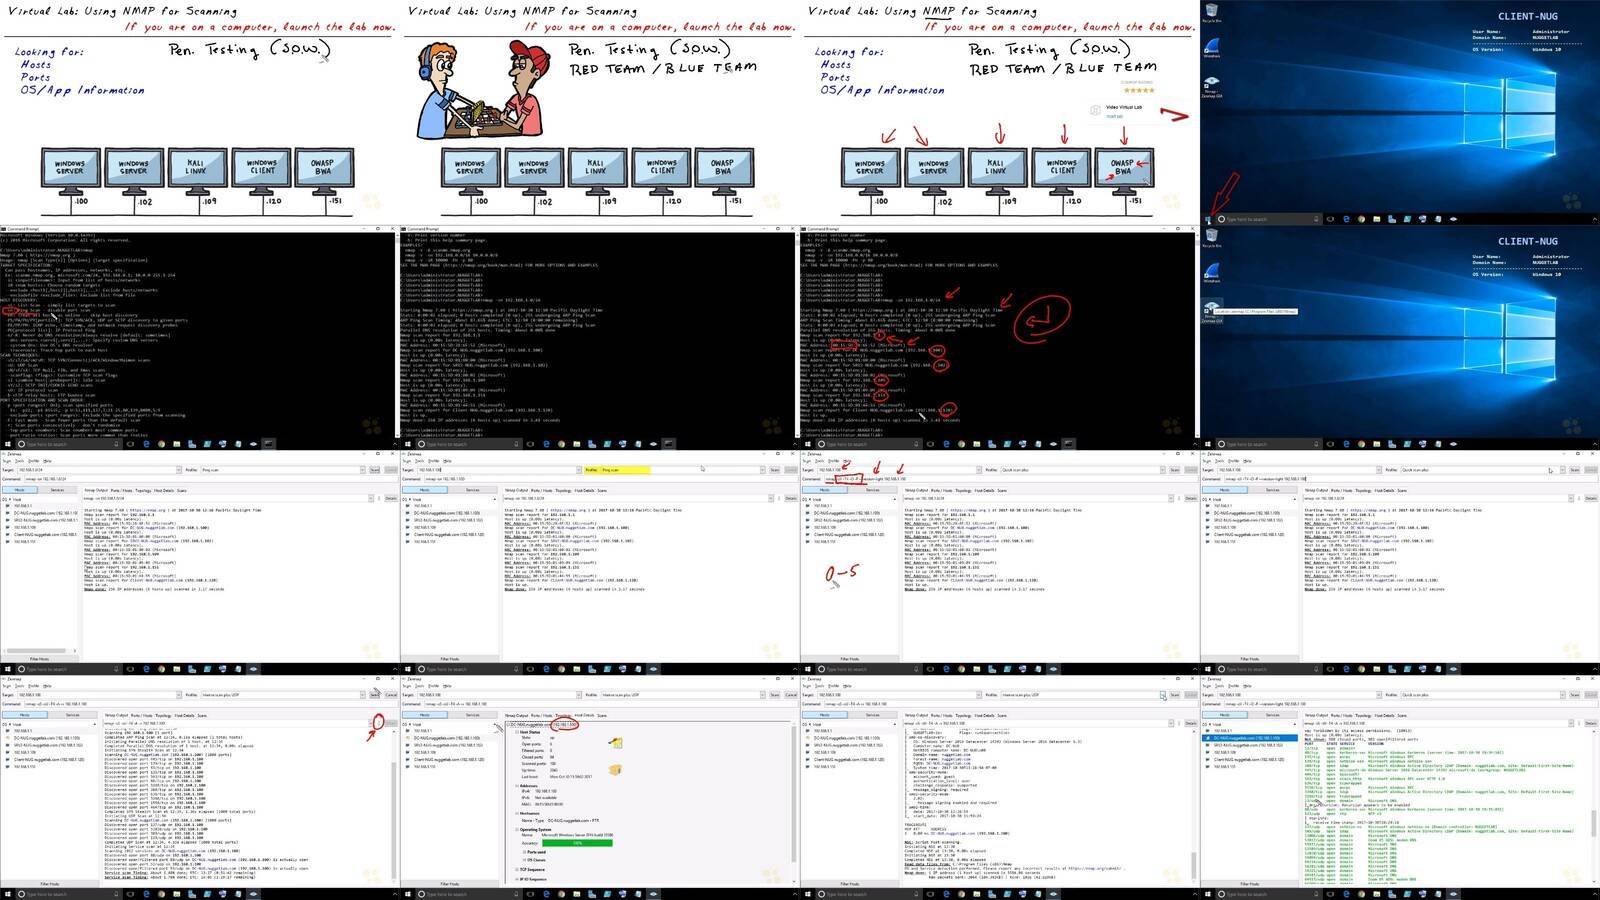Click Zenmap taskbar icon in "0-5" frame
The image size is (1600, 900).
1053,669
